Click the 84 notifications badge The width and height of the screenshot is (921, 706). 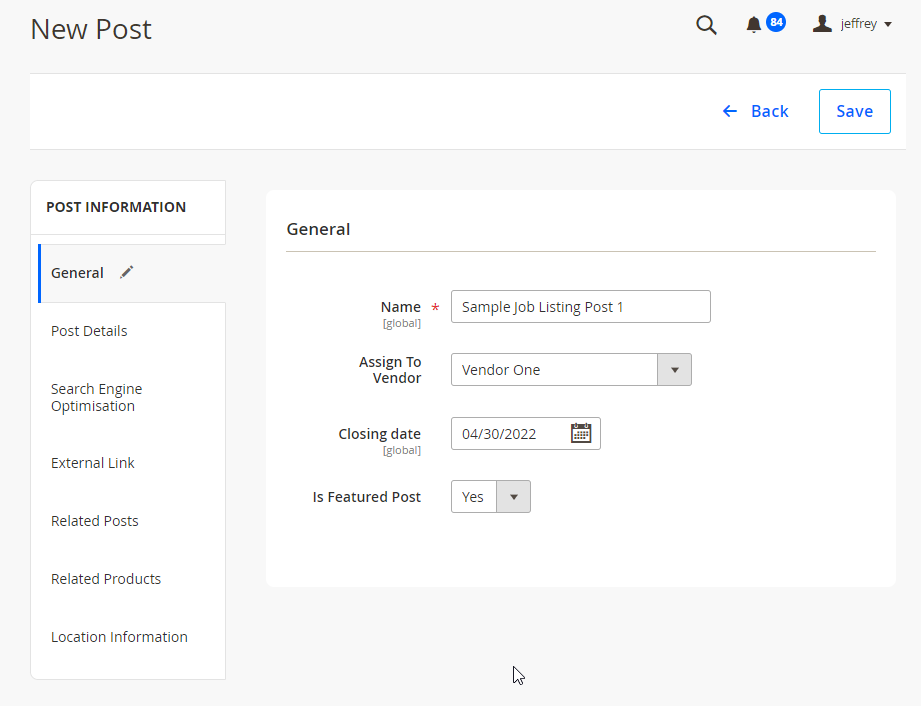776,22
